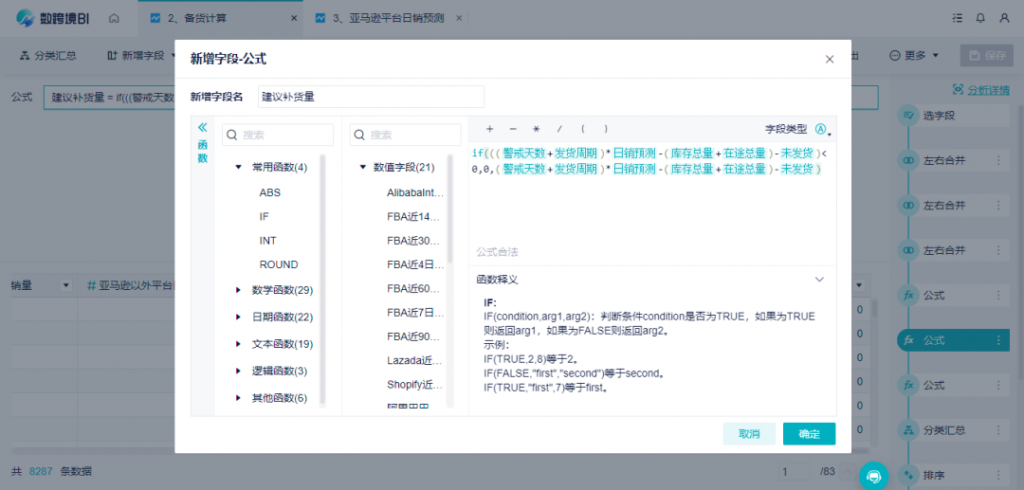Expand the 其他函数(6) group
This screenshot has width=1024, height=490.
(x=238, y=398)
